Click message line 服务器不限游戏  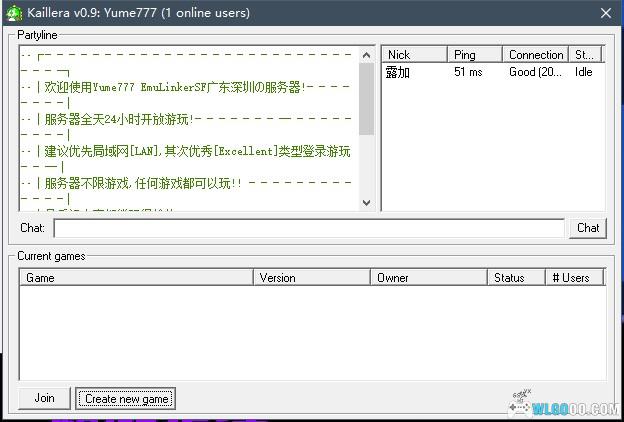click(x=143, y=184)
